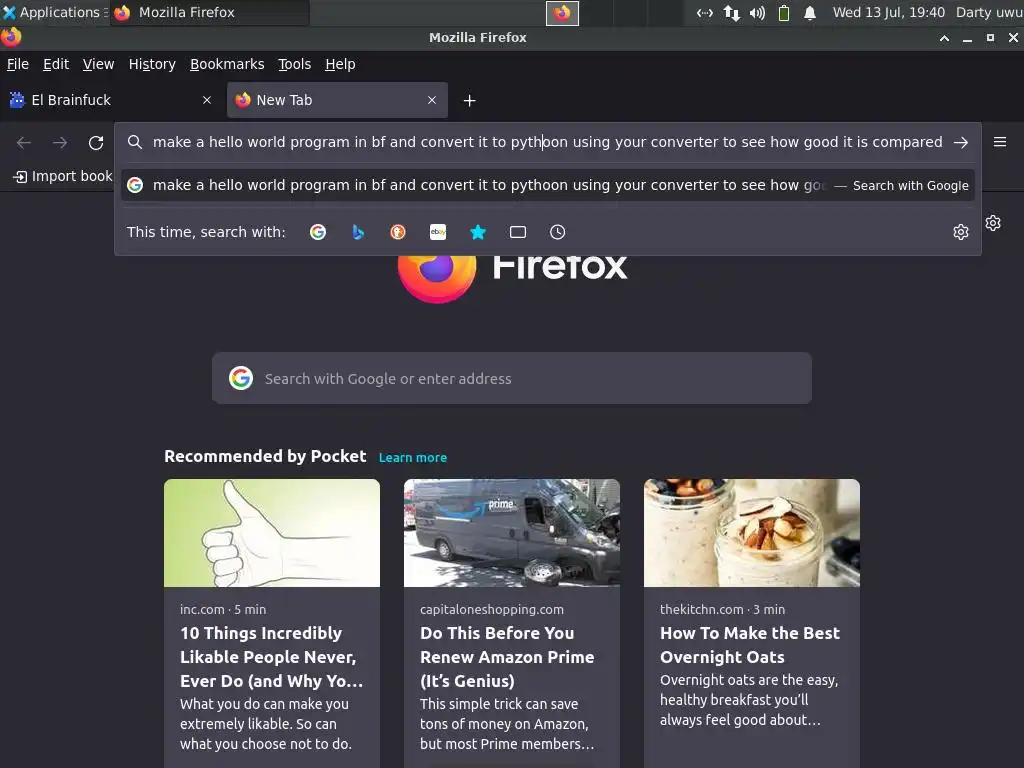Click the Go arrow in address bar
This screenshot has width=1024, height=768.
(x=961, y=142)
